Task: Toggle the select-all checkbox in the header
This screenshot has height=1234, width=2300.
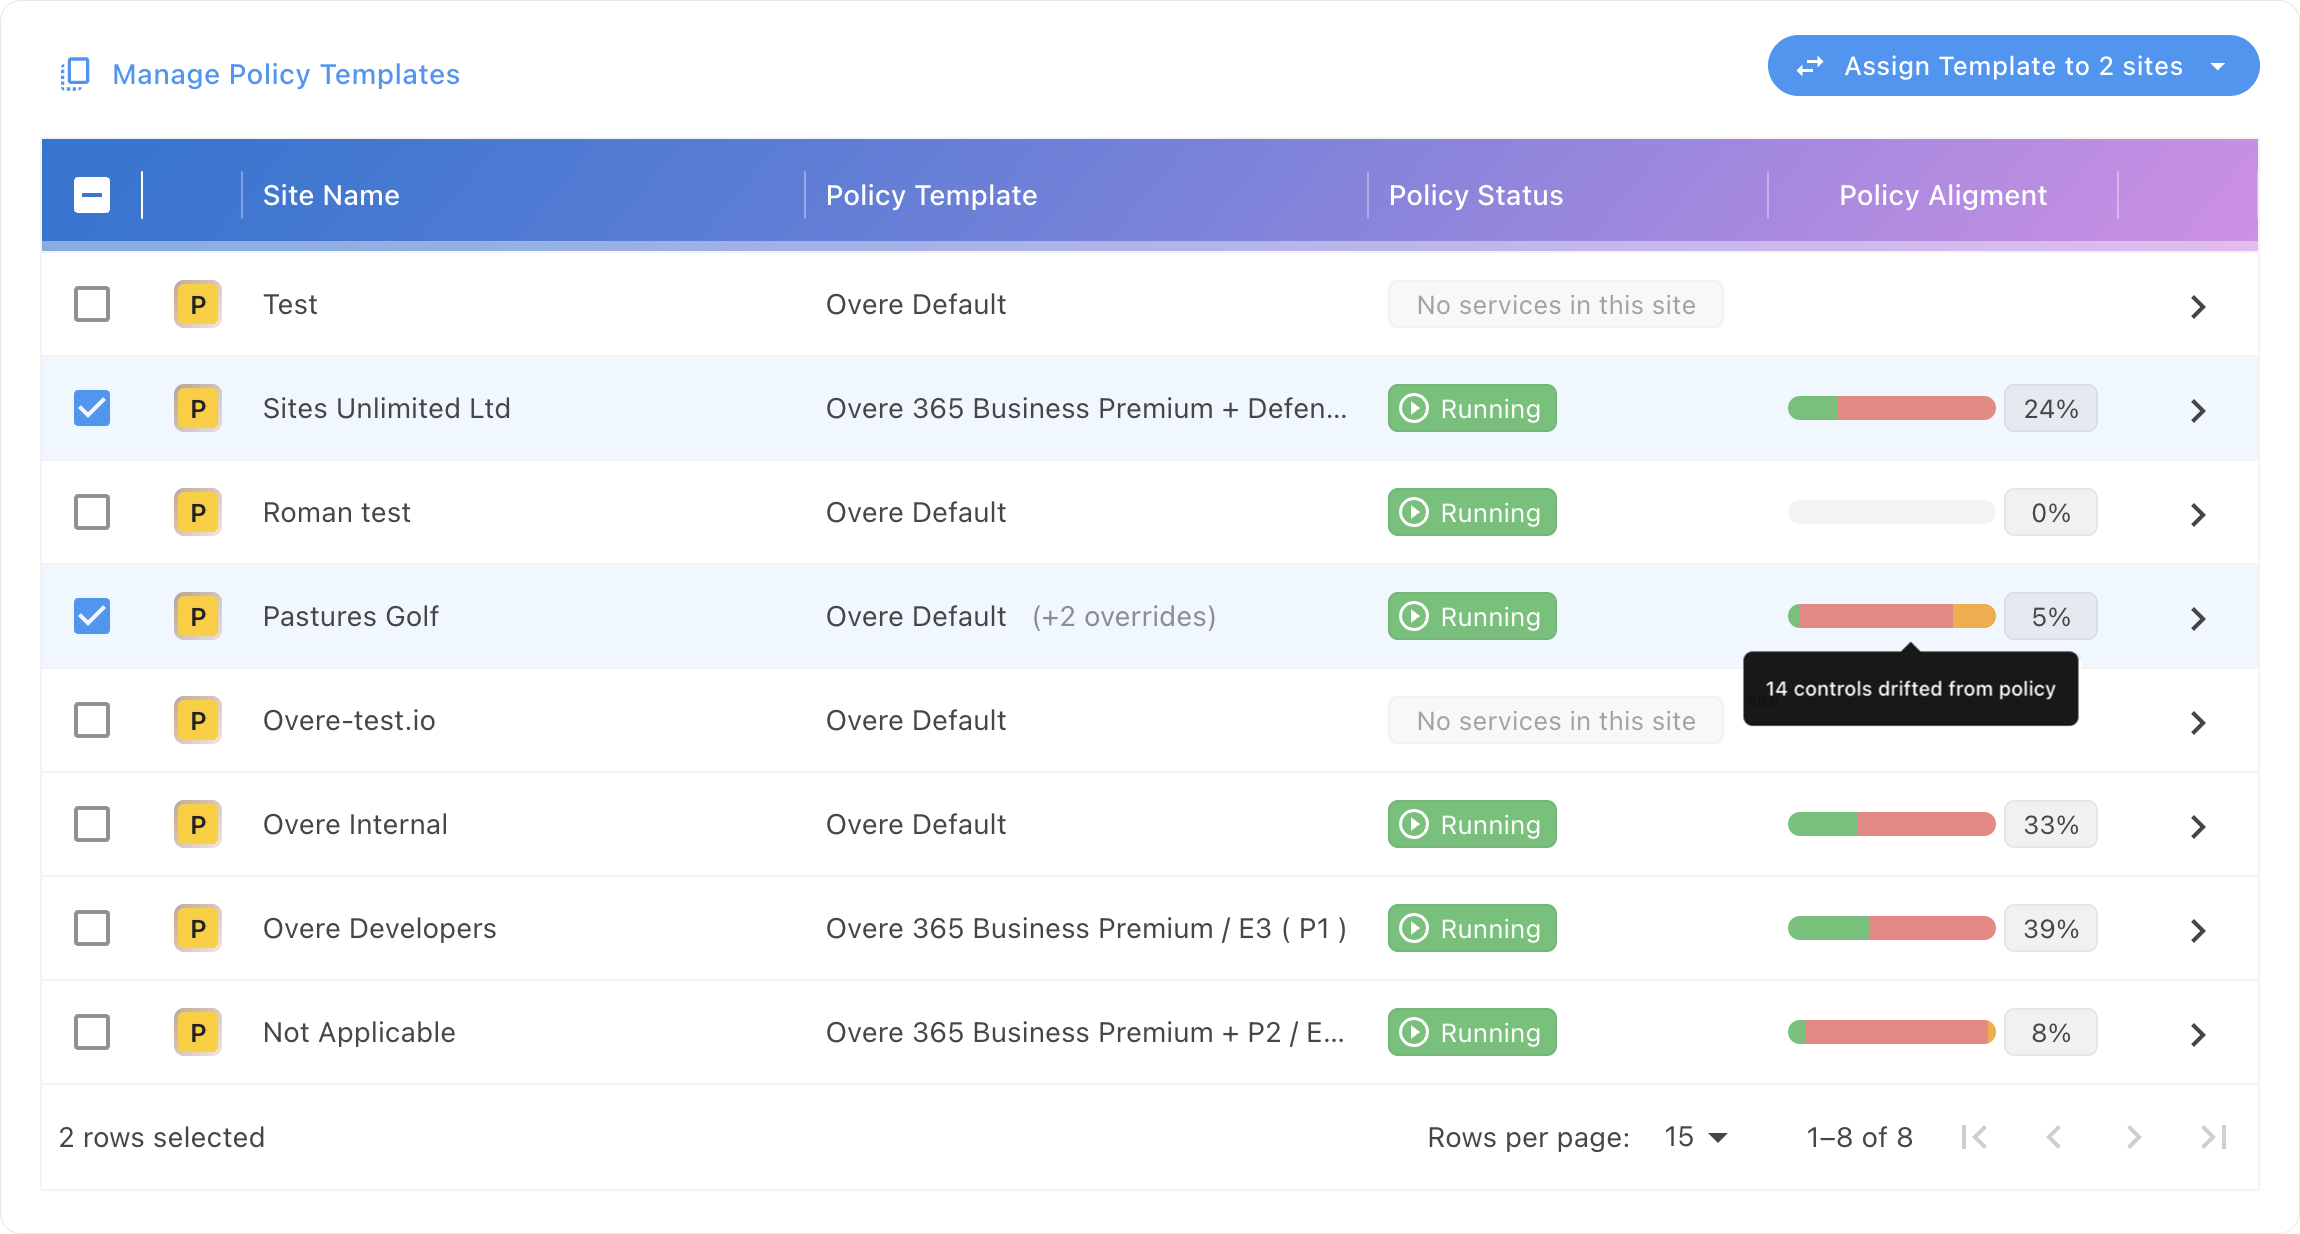Action: (x=91, y=195)
